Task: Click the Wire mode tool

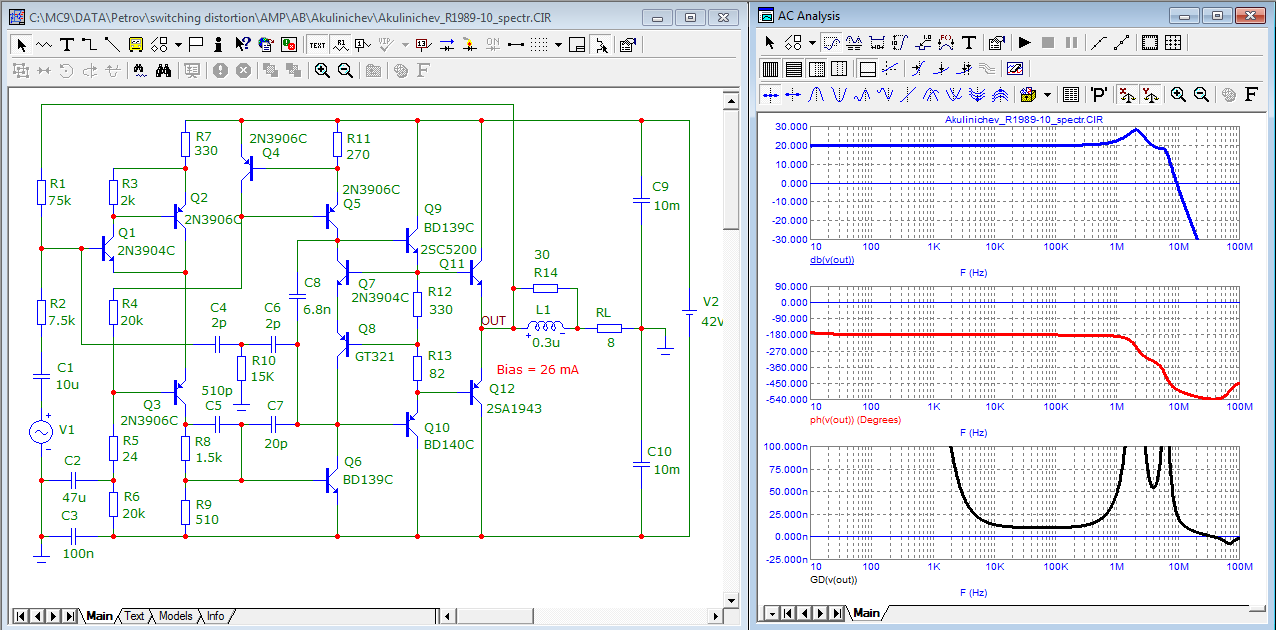Action: 89,44
